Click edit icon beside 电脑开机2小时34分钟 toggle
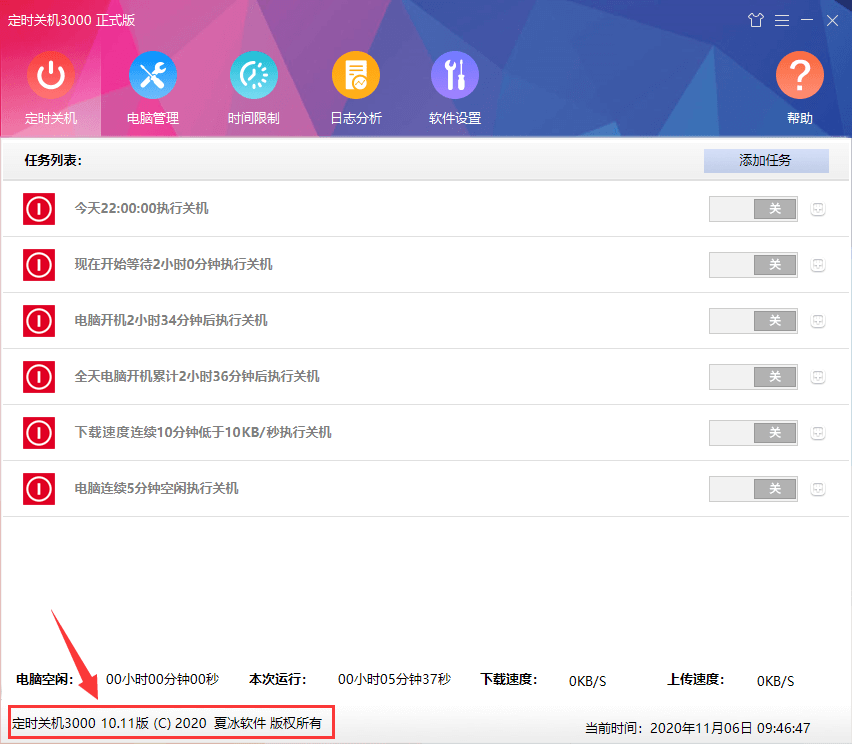The width and height of the screenshot is (852, 744). [818, 321]
